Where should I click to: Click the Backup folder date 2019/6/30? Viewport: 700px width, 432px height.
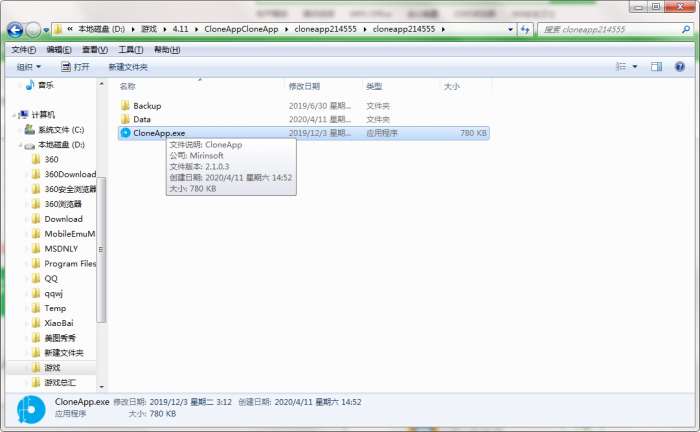point(319,106)
